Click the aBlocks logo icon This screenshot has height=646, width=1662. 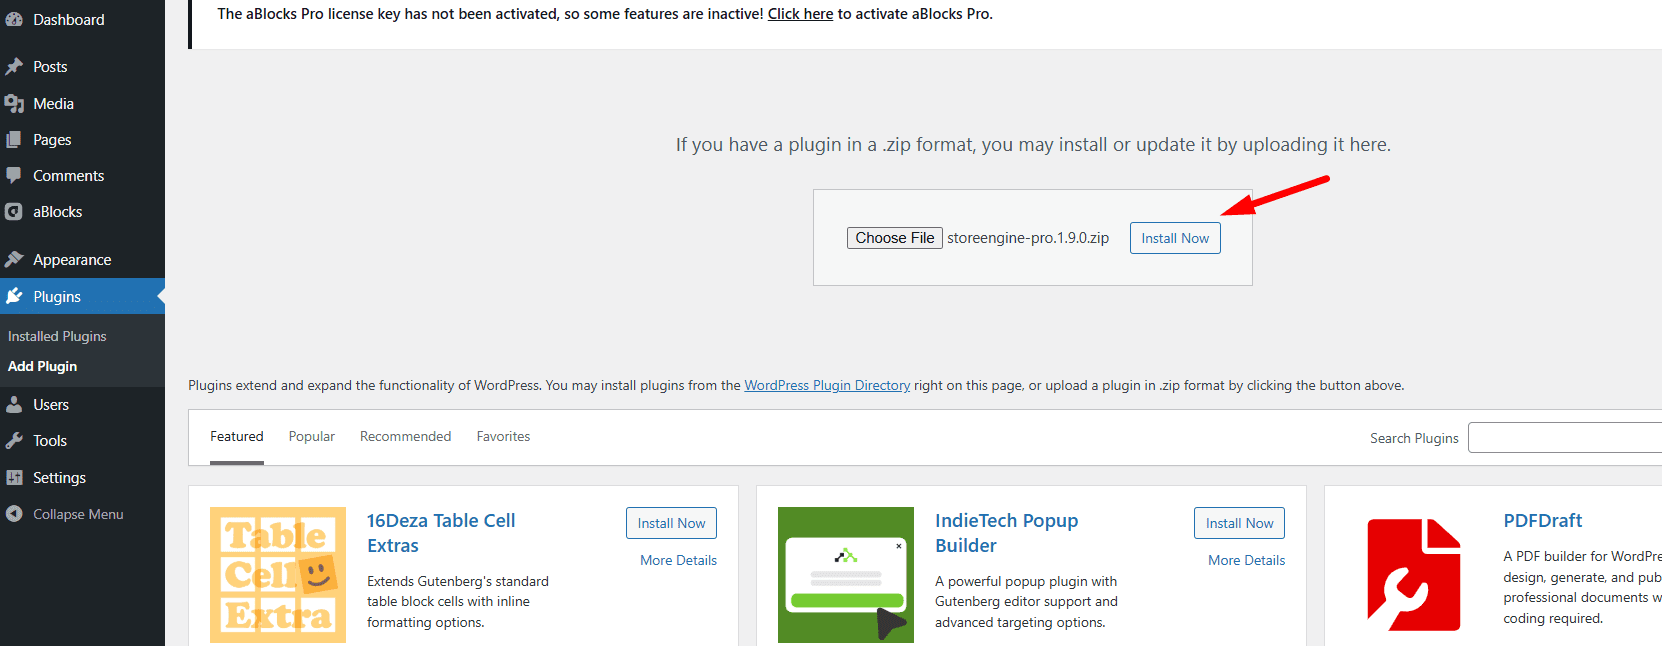click(x=14, y=212)
